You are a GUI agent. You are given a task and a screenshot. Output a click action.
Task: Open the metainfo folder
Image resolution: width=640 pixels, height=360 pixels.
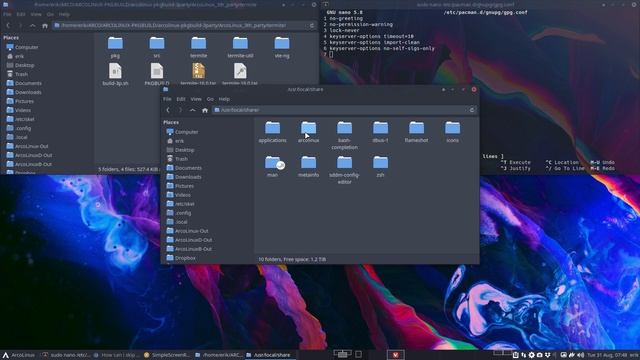[x=308, y=166]
